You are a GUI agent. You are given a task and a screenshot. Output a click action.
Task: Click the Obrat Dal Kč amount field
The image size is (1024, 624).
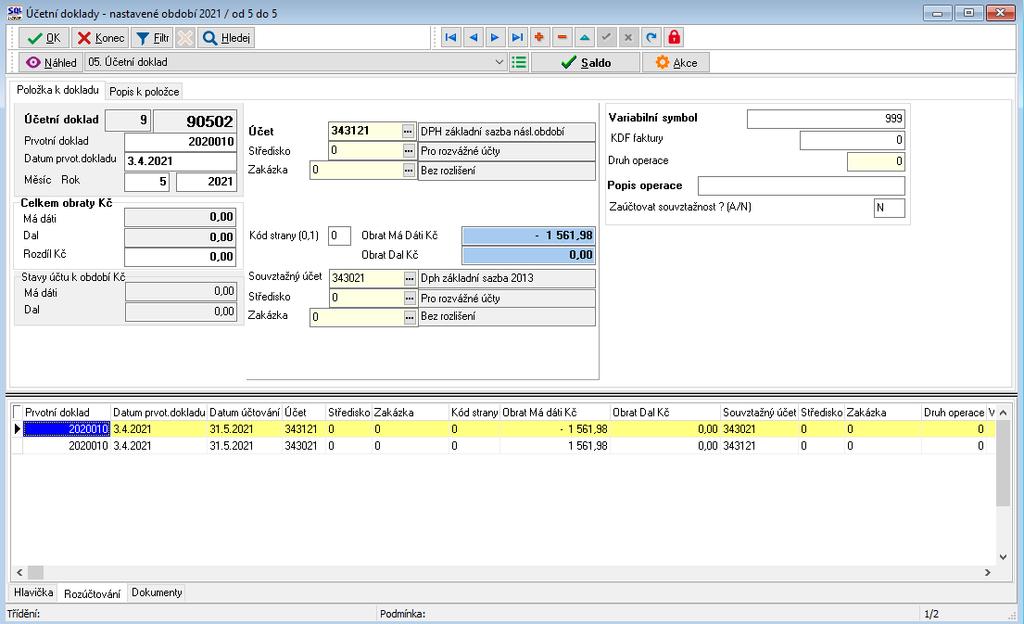tap(528, 255)
